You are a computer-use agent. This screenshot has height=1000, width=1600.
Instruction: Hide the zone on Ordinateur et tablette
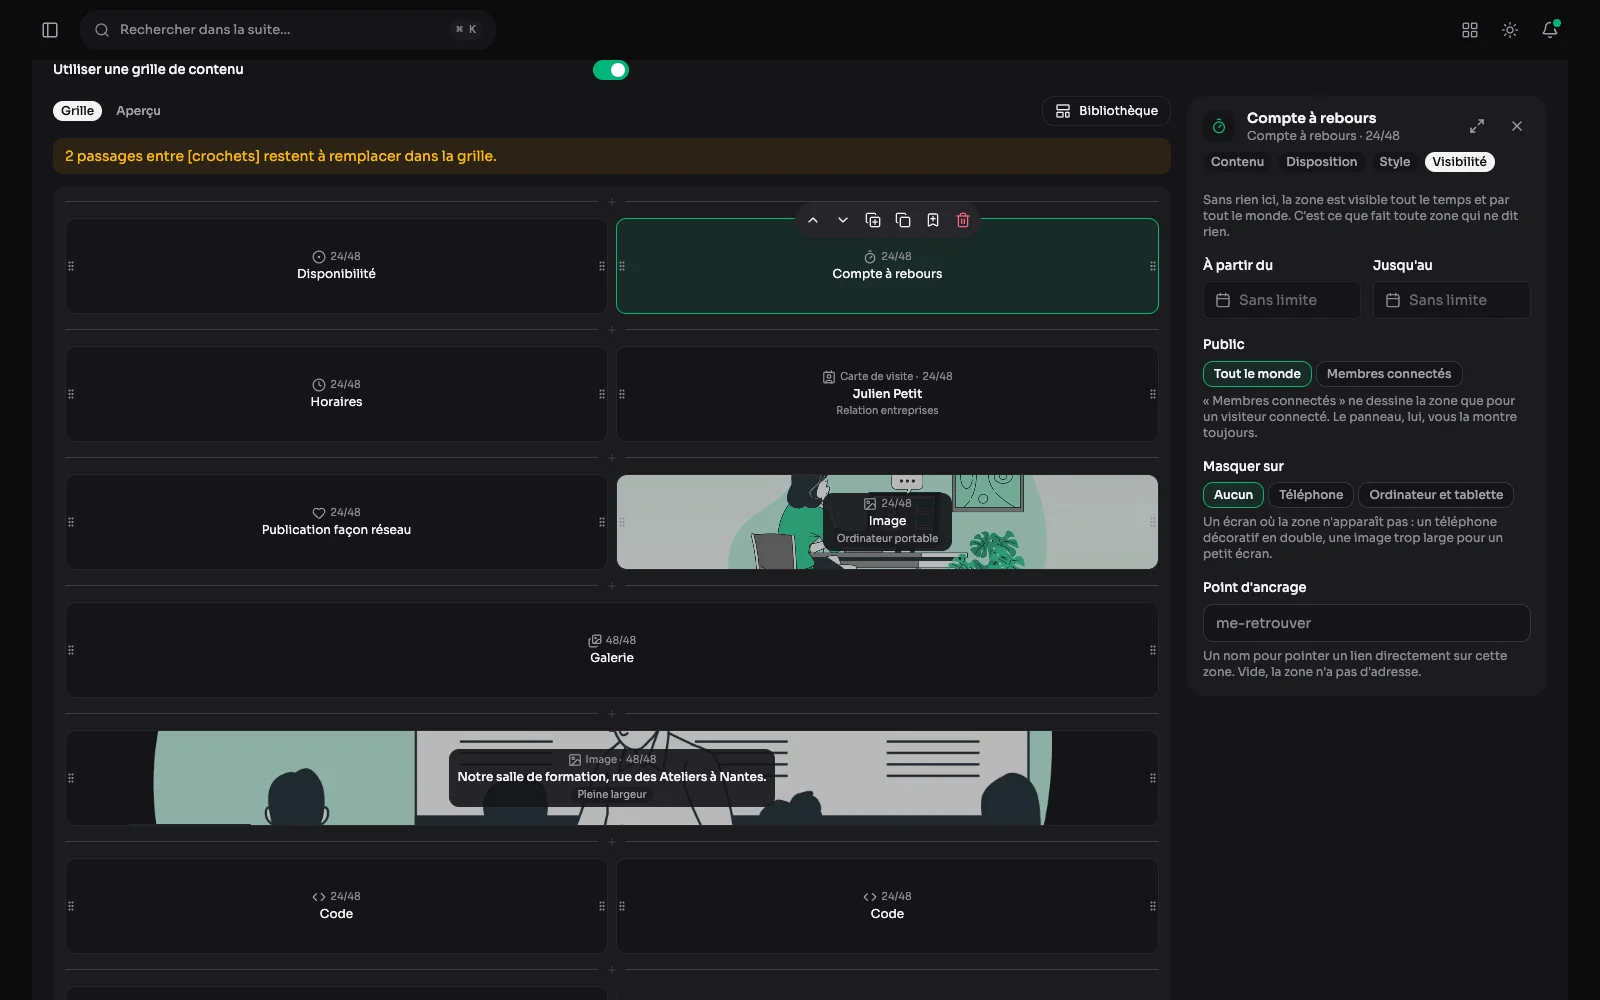(x=1436, y=495)
